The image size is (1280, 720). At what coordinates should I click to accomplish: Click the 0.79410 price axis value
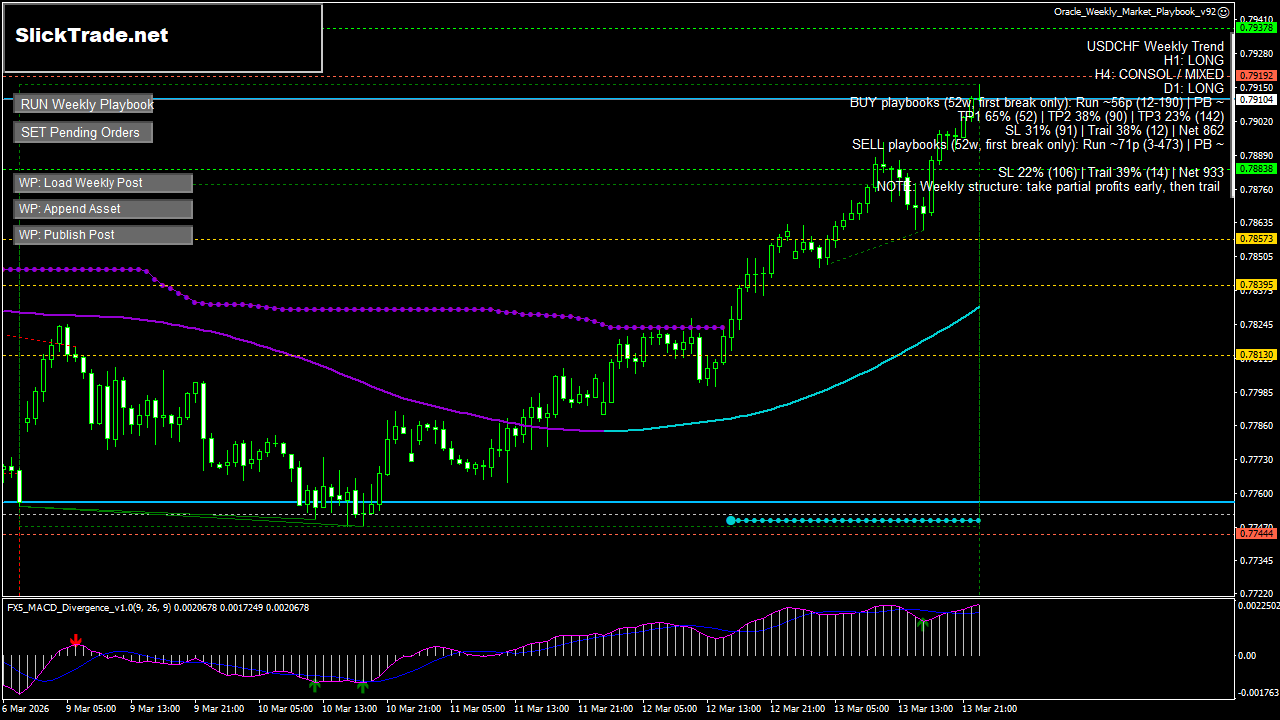(1256, 18)
